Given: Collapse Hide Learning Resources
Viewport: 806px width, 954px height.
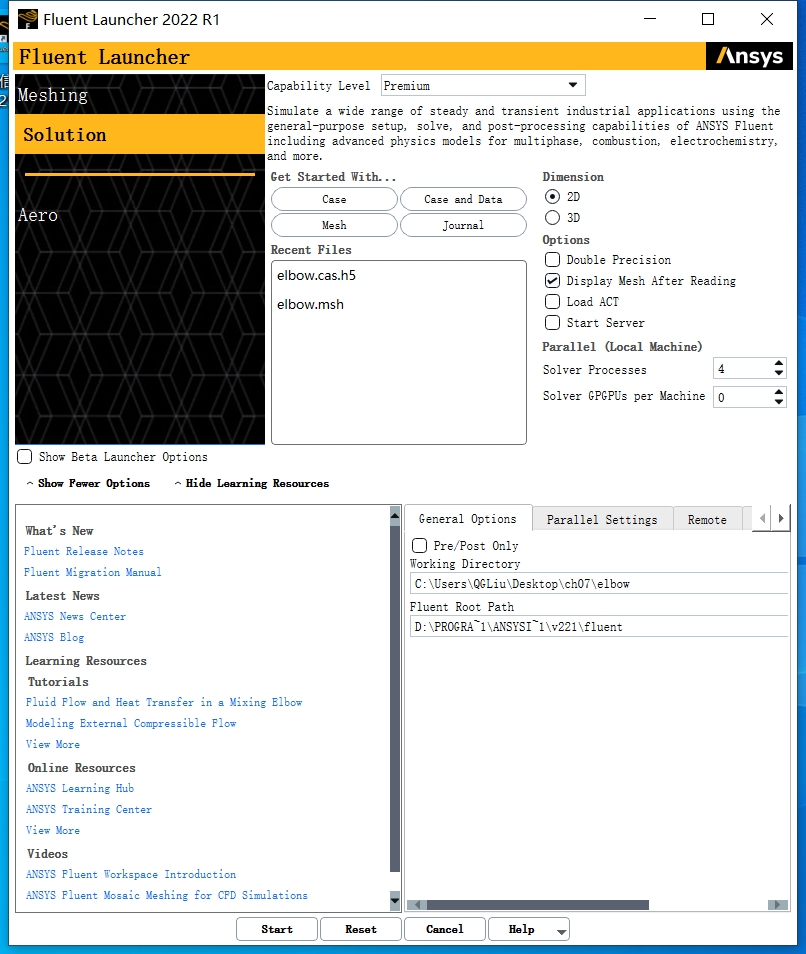Looking at the screenshot, I should (x=252, y=483).
